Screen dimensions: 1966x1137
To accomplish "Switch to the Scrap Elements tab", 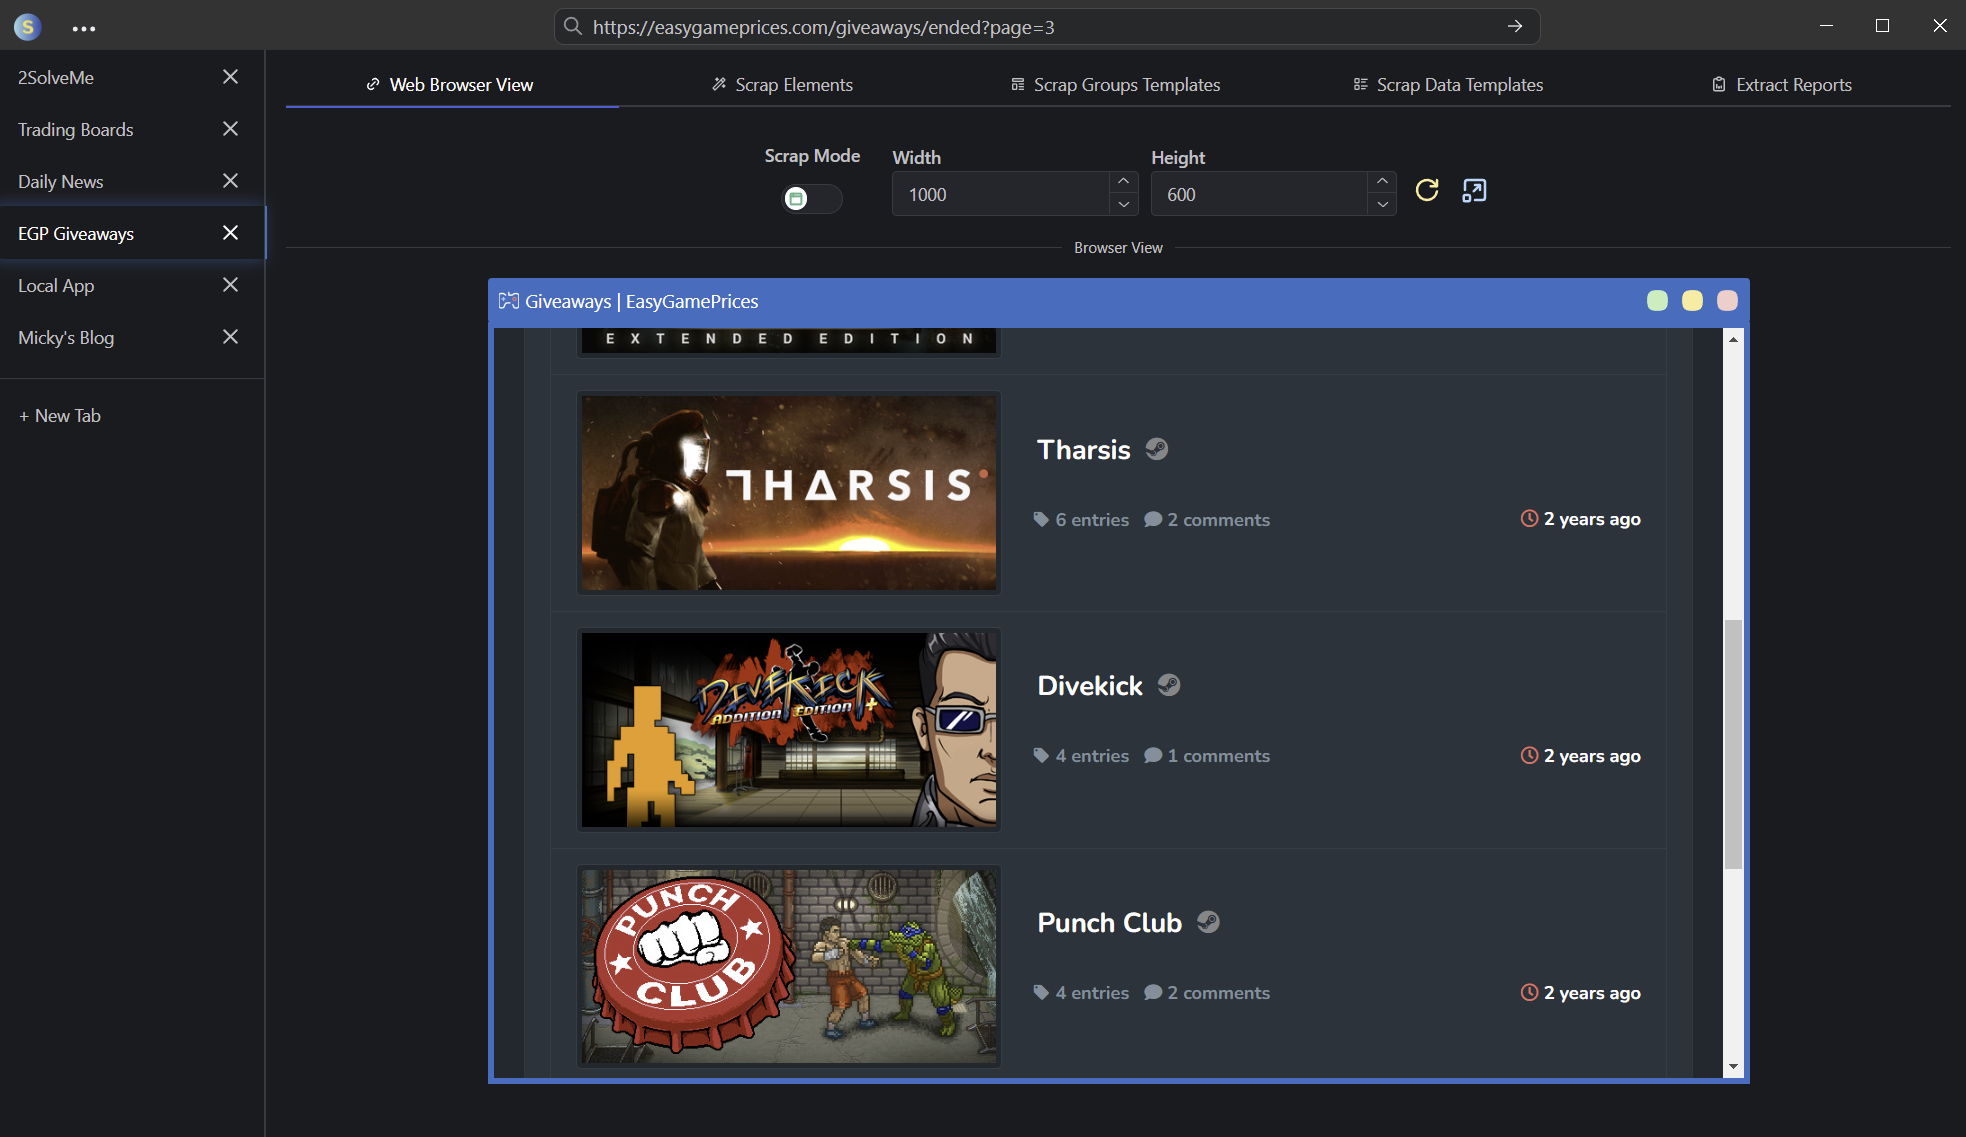I will [x=782, y=85].
